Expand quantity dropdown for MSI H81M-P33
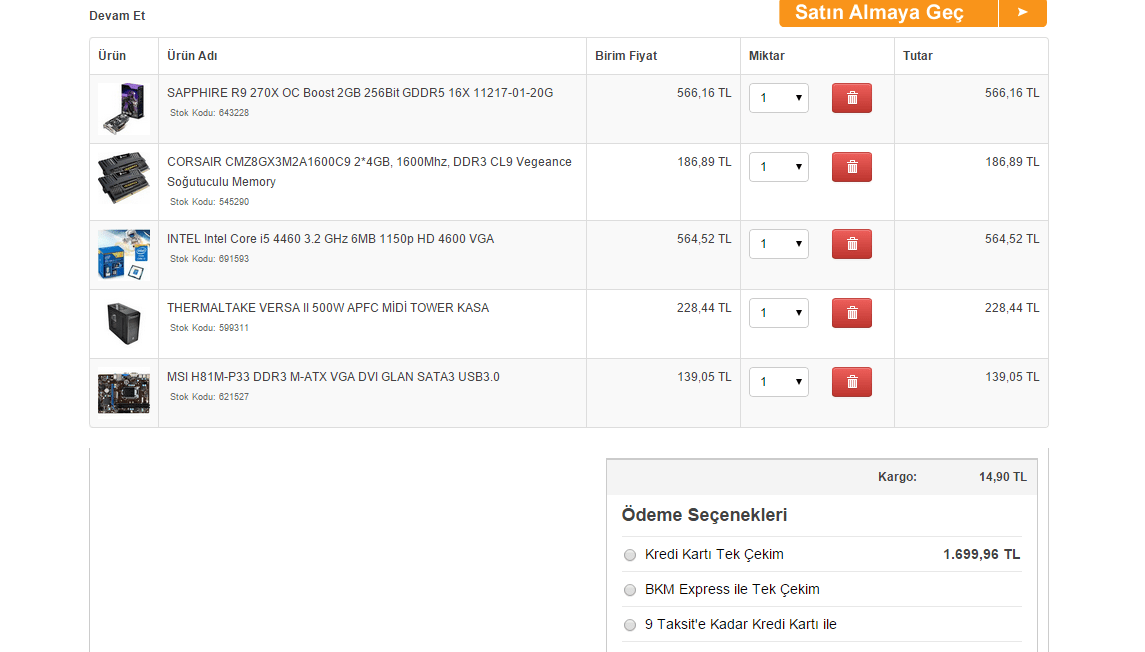1145x652 pixels. 778,382
